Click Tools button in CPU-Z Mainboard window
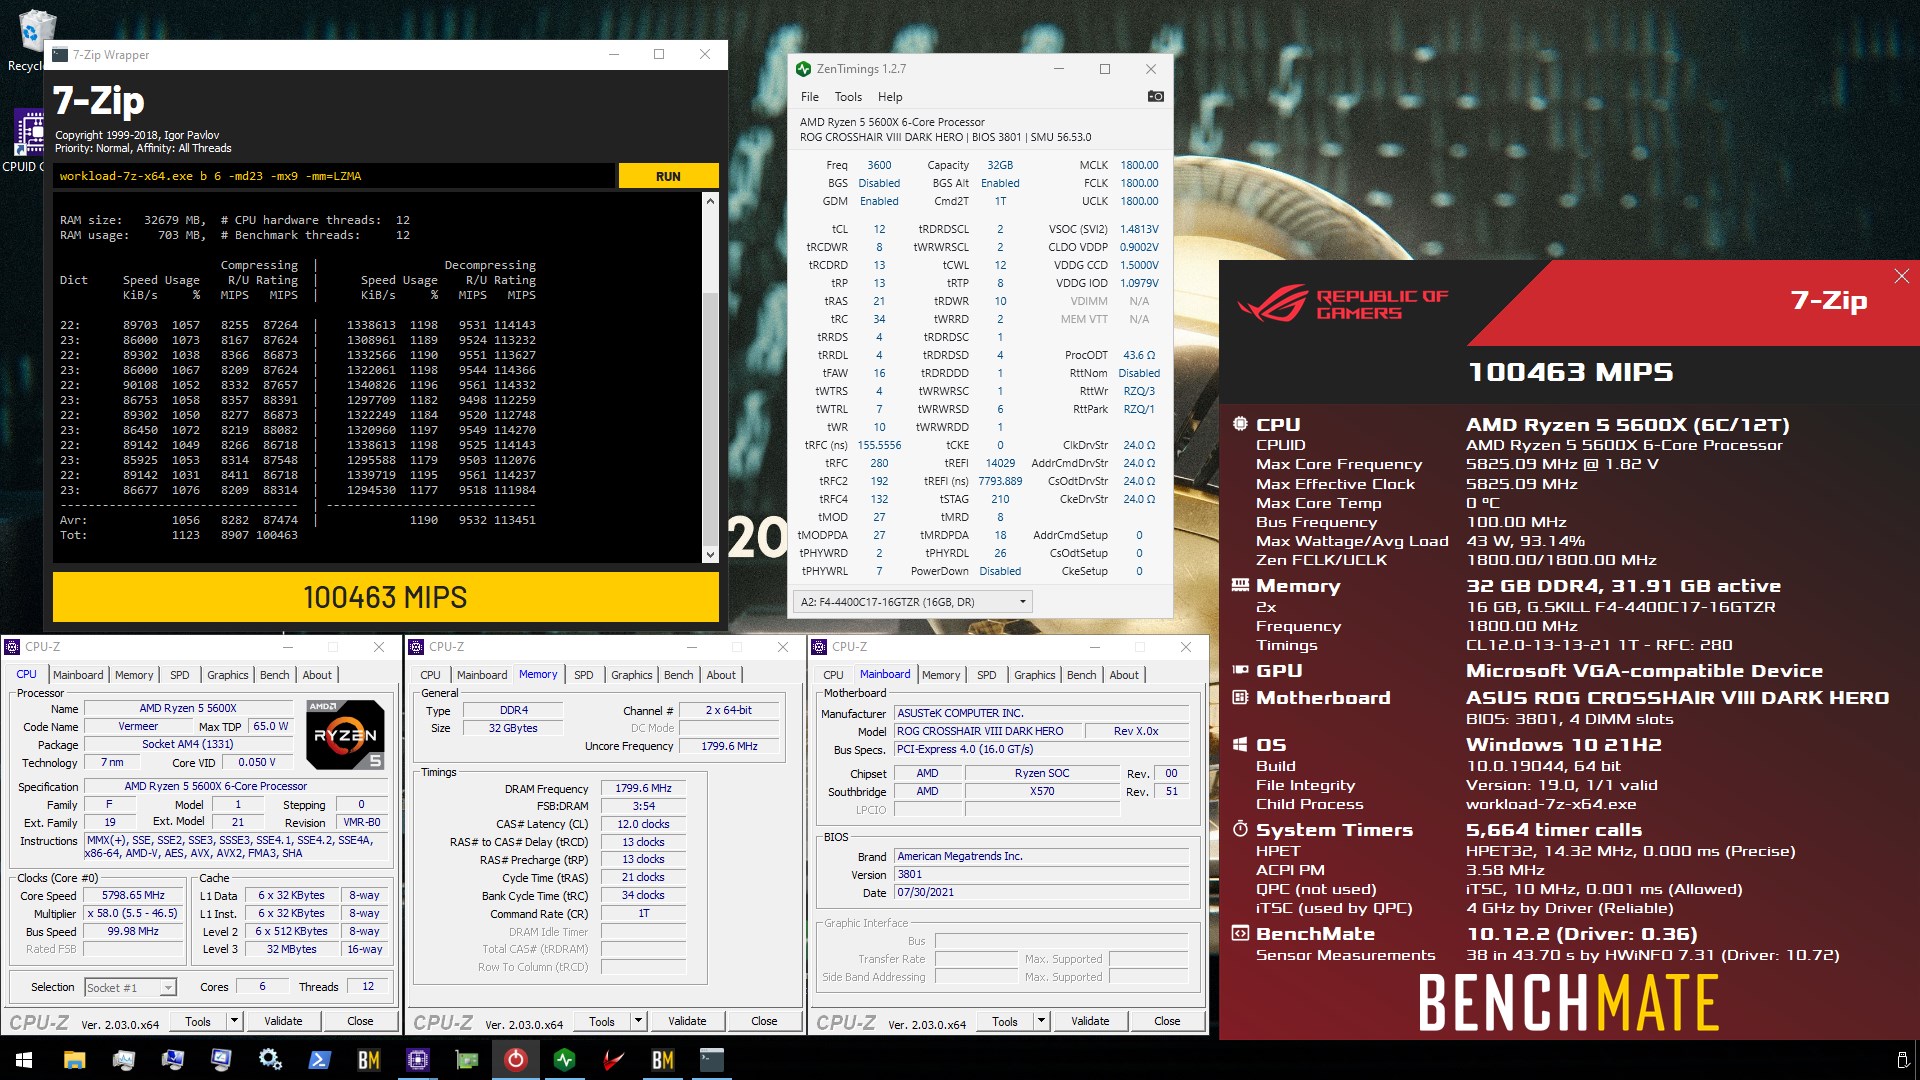The width and height of the screenshot is (1920, 1080). (x=1005, y=1021)
